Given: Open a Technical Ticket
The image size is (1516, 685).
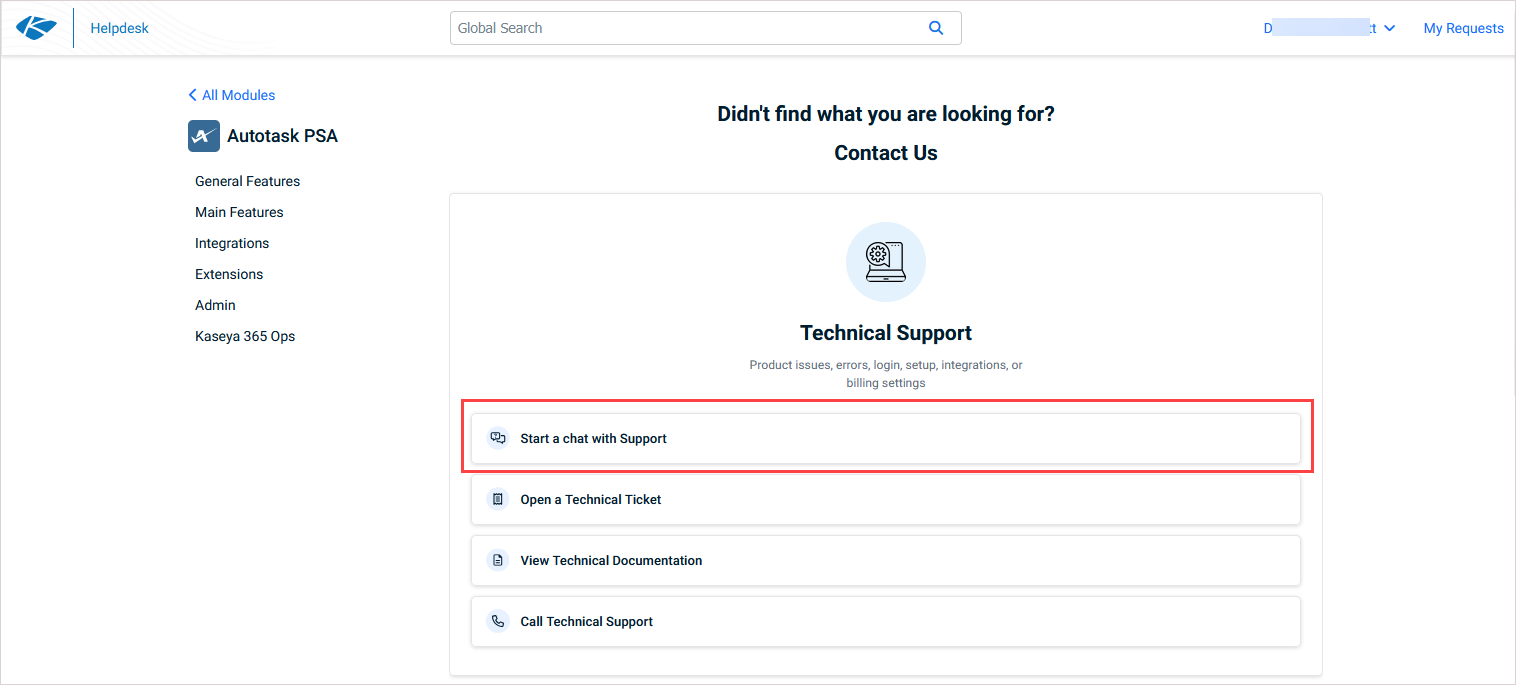Looking at the screenshot, I should [x=590, y=499].
